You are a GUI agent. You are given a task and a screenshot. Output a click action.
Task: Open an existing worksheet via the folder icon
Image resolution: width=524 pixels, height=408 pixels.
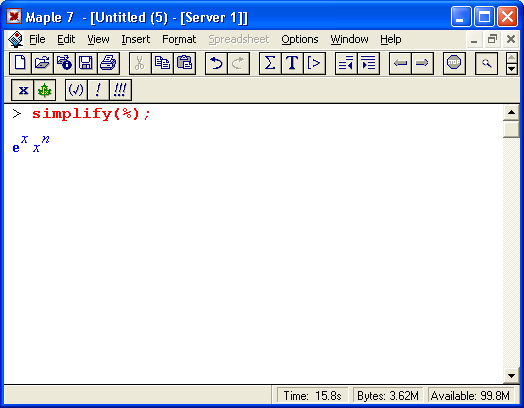[42, 63]
